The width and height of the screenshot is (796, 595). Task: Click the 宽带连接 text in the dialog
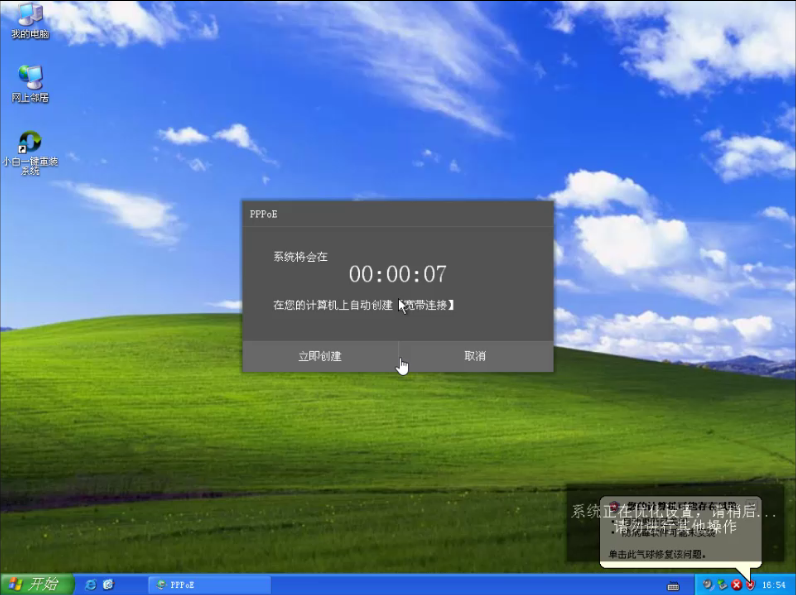[x=428, y=304]
